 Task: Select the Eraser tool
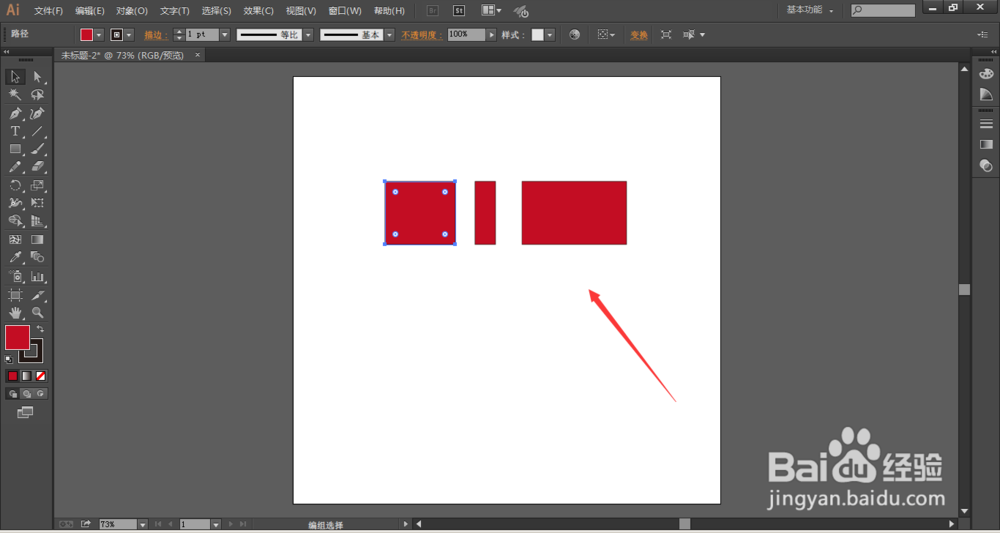tap(38, 167)
